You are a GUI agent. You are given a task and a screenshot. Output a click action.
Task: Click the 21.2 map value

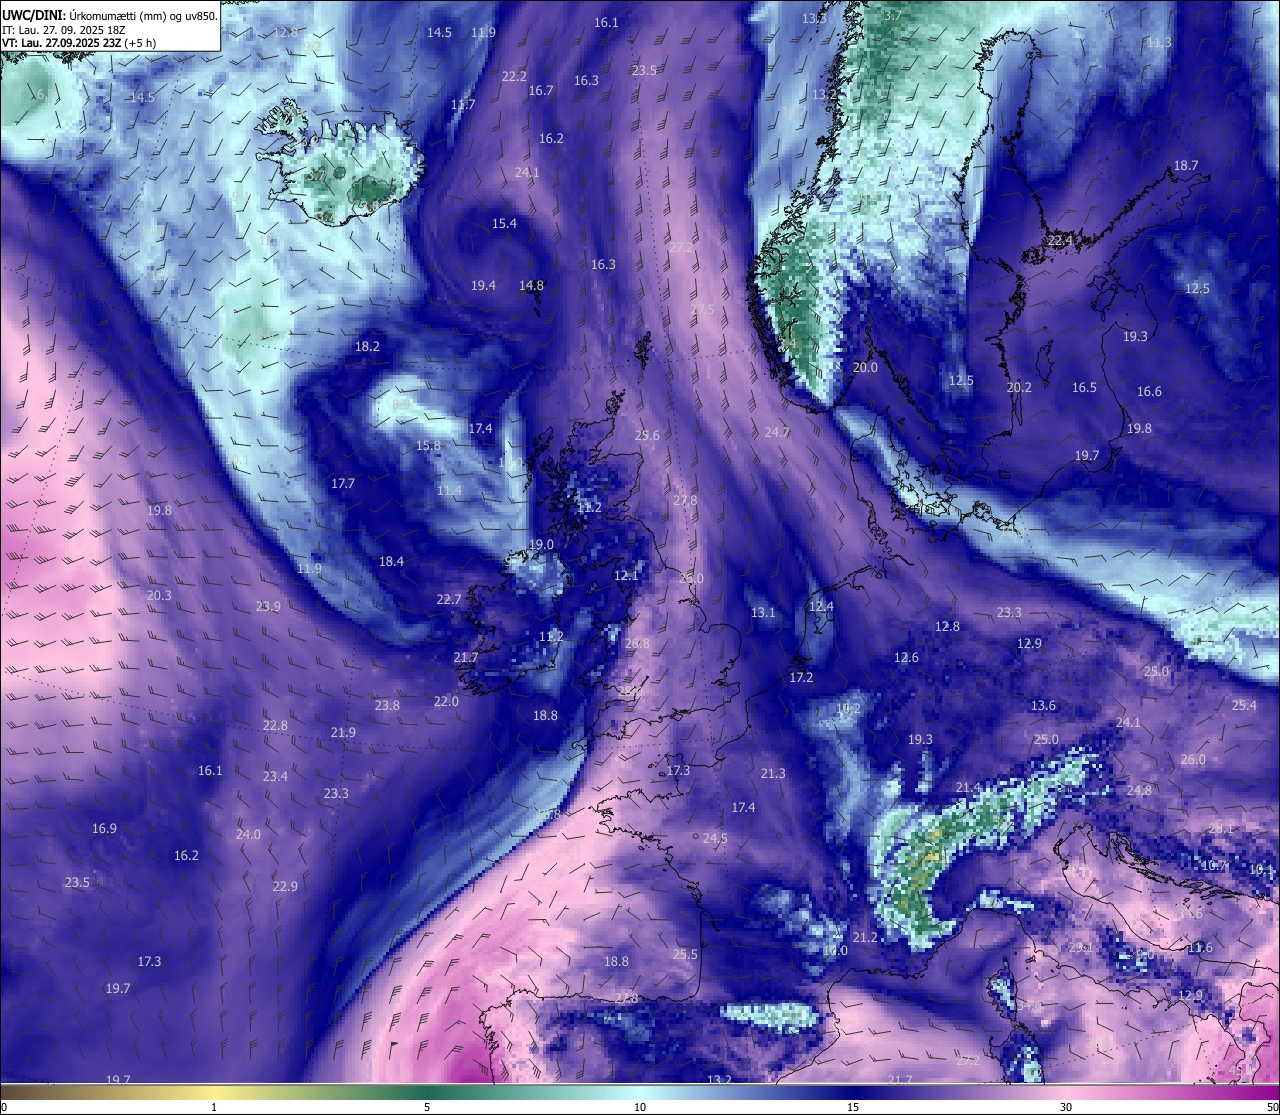pyautogui.click(x=865, y=938)
